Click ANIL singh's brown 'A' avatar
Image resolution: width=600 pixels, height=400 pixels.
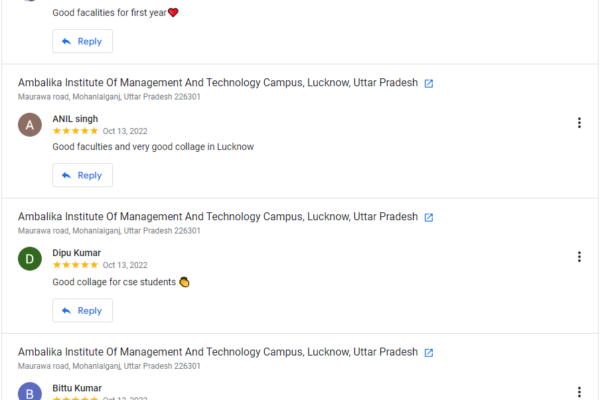(x=31, y=124)
